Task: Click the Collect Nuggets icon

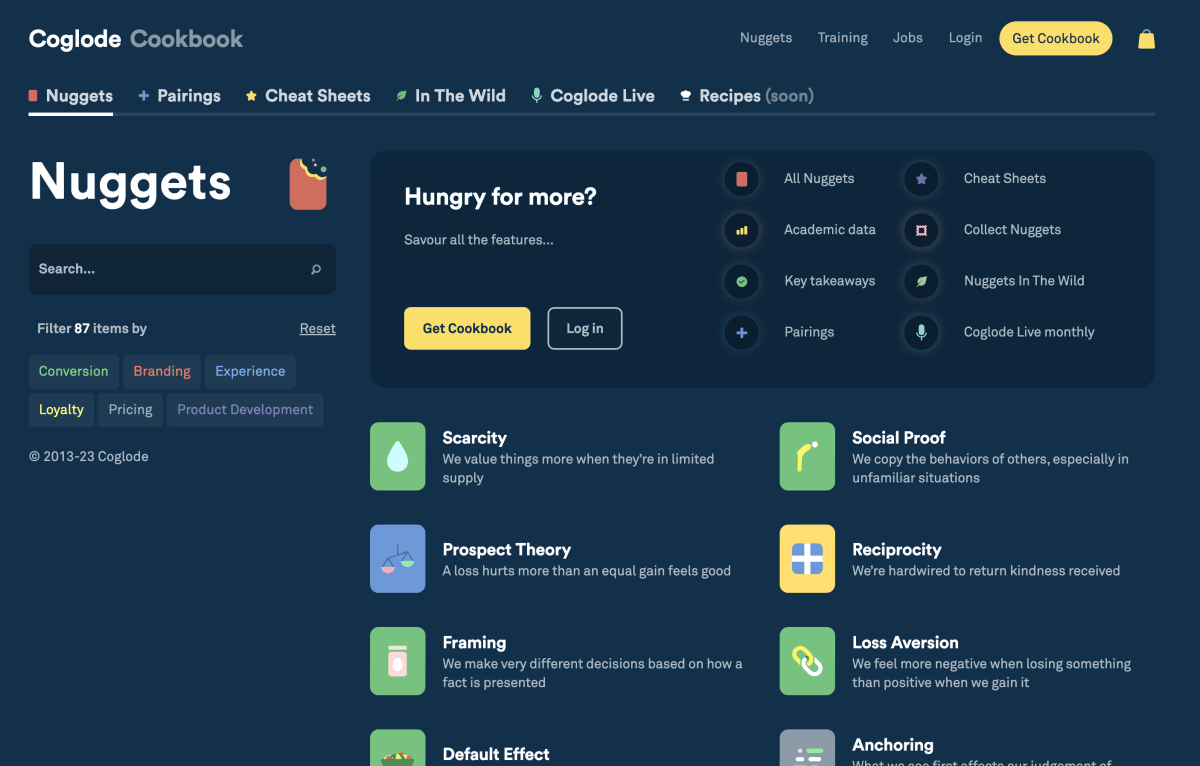Action: tap(921, 230)
